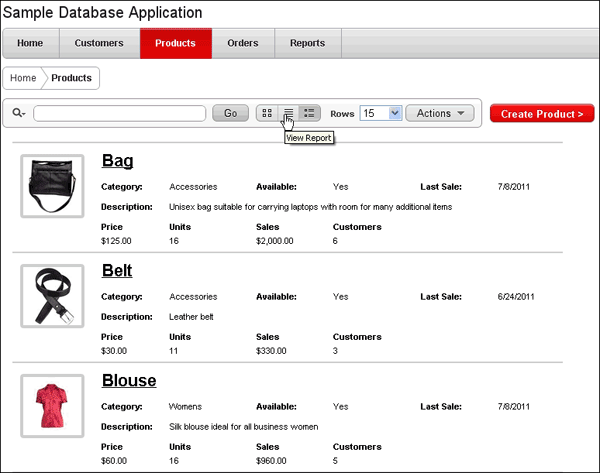This screenshot has height=473, width=600.
Task: Click the Blouse product image
Action: coord(52,405)
